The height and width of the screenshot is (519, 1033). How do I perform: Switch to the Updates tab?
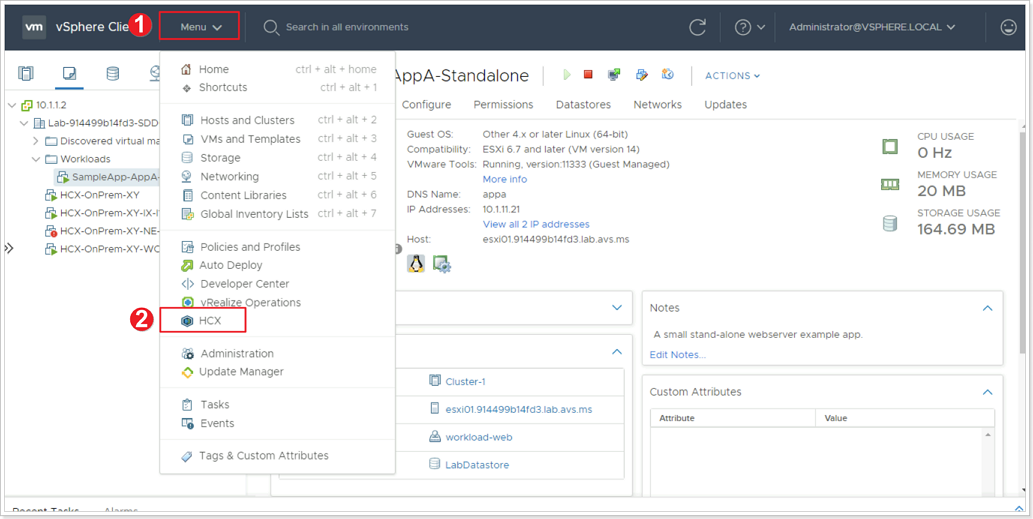pyautogui.click(x=725, y=105)
